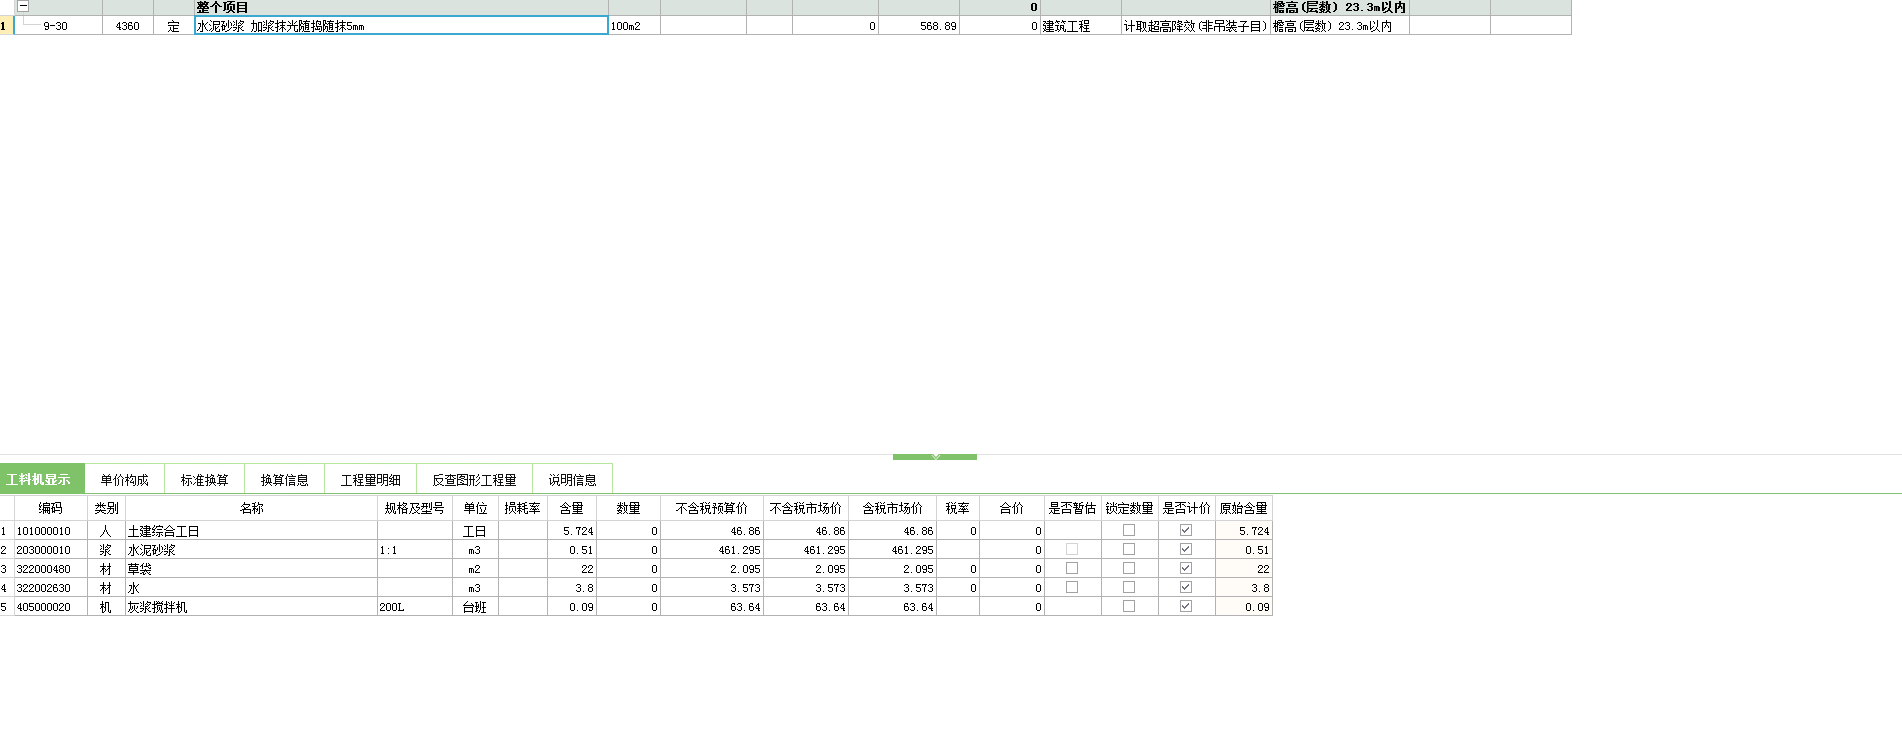
Task: Click the 损耗率 column header
Action: 522,508
